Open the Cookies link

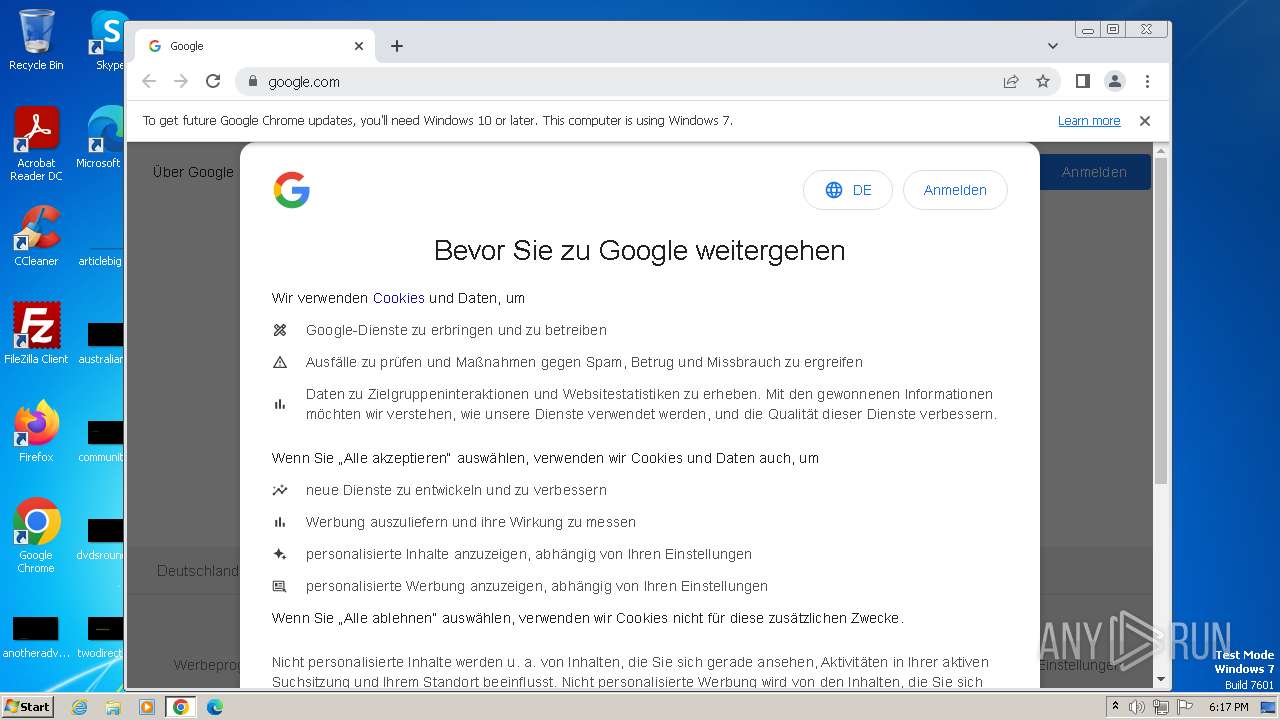point(399,298)
